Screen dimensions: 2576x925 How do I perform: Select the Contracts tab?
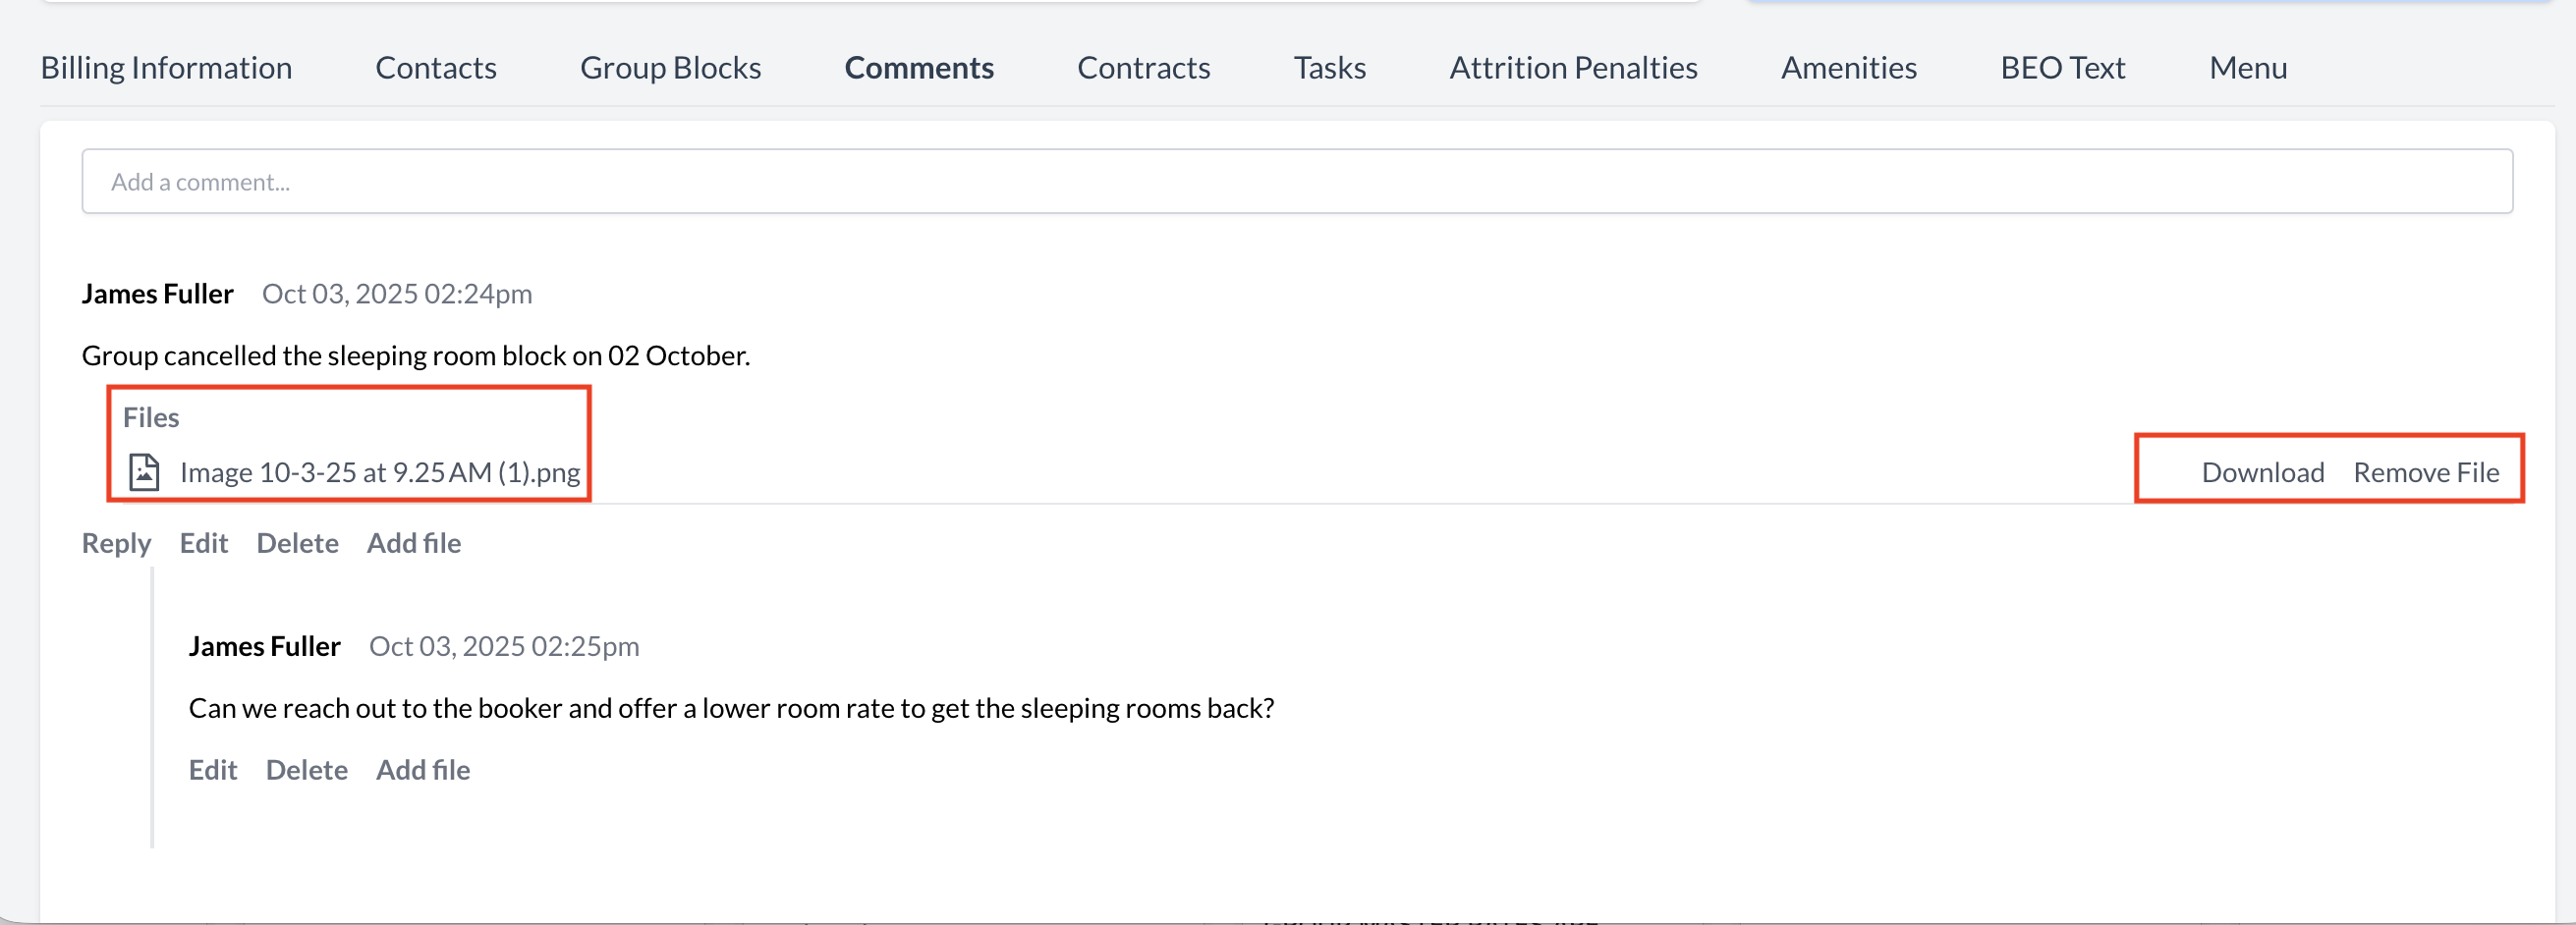point(1143,68)
